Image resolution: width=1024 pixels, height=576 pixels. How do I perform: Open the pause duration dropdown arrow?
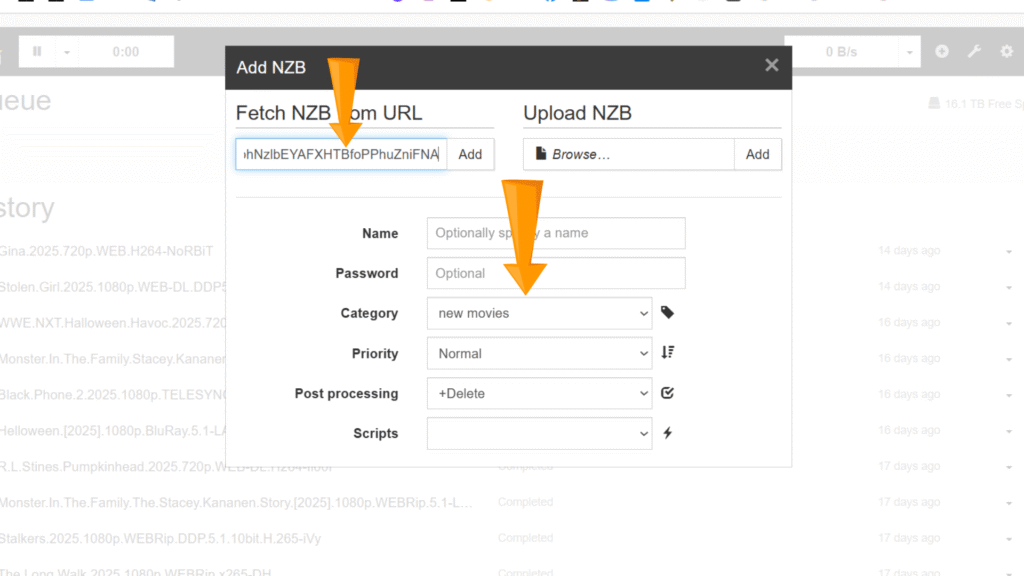[x=67, y=52]
